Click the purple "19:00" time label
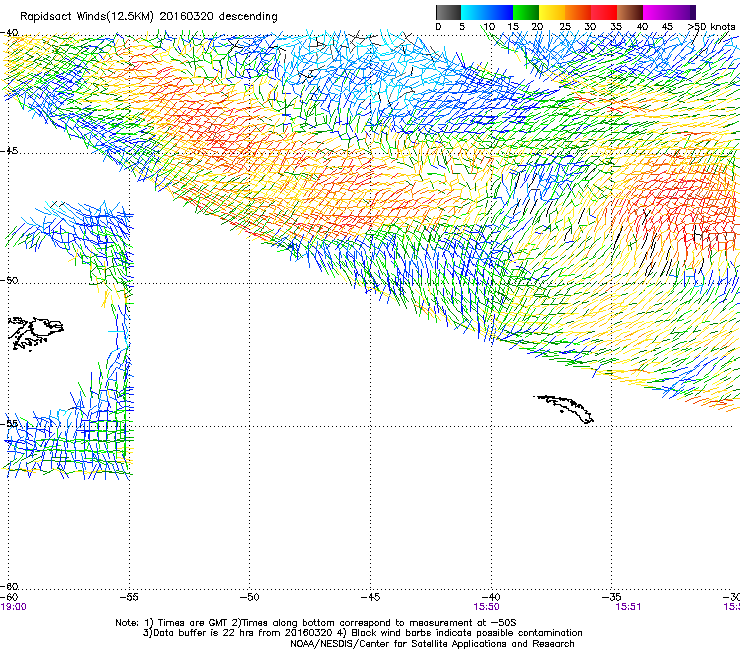This screenshot has height=650, width=740. [14, 607]
